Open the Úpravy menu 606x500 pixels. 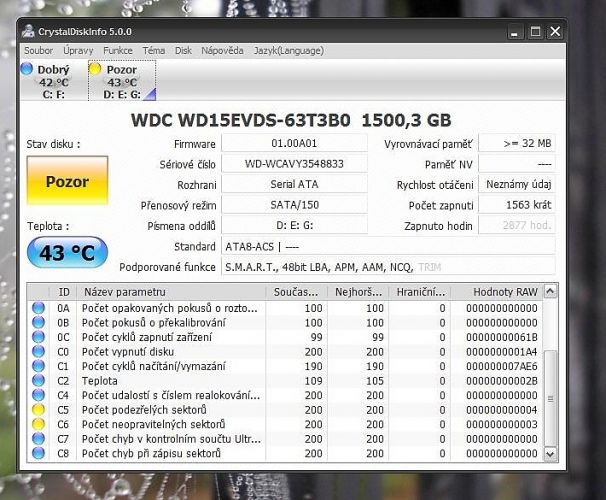[78, 51]
